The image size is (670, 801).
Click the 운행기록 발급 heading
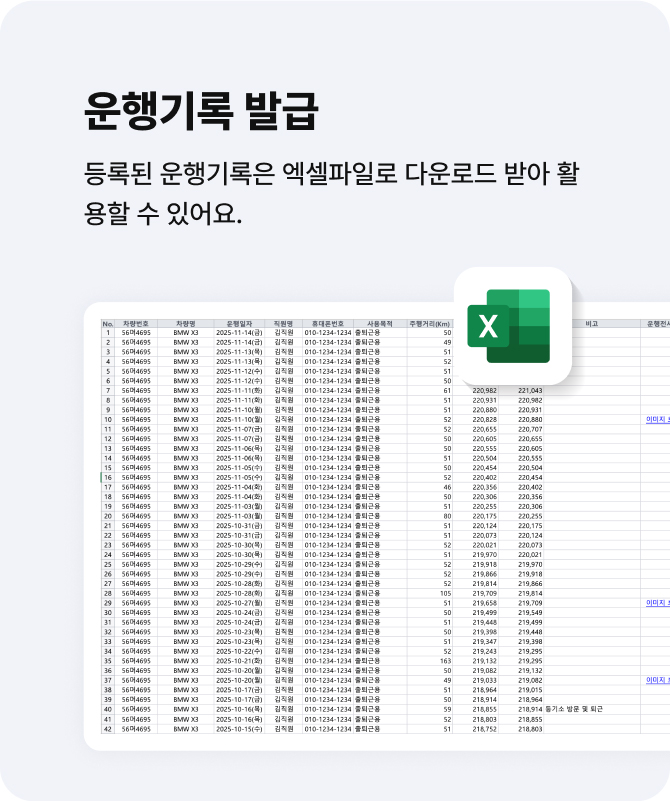point(201,111)
